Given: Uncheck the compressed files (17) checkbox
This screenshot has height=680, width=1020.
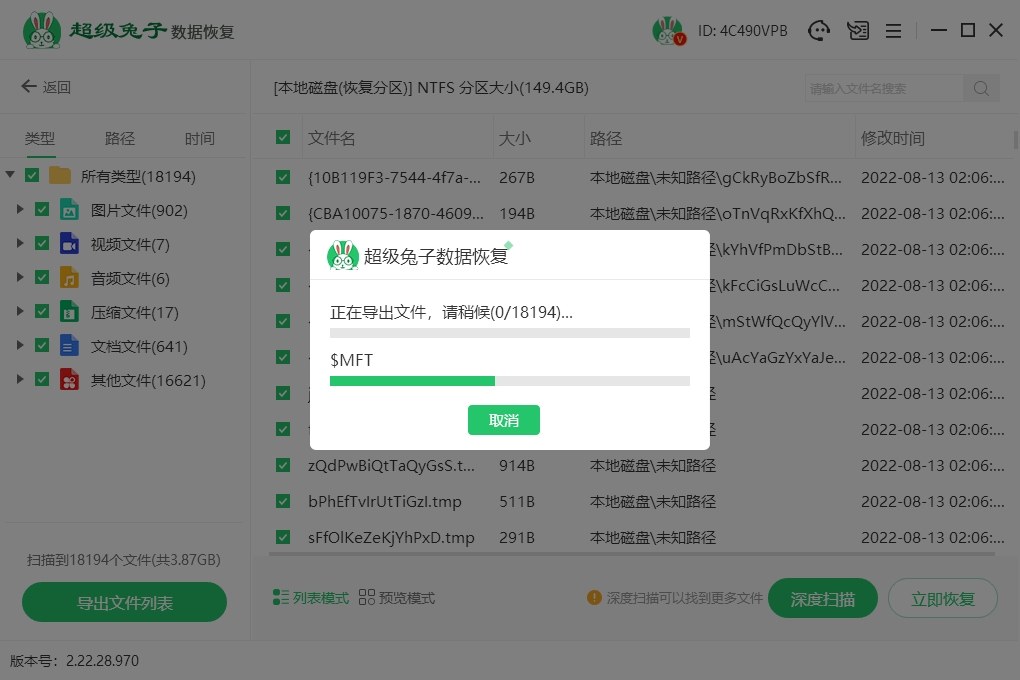Looking at the screenshot, I should pyautogui.click(x=42, y=312).
